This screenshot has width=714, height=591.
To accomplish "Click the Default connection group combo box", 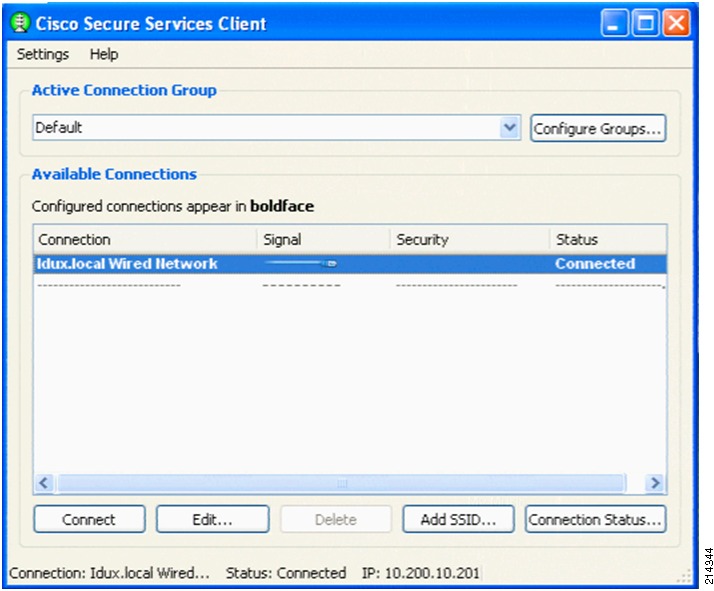I will [276, 127].
